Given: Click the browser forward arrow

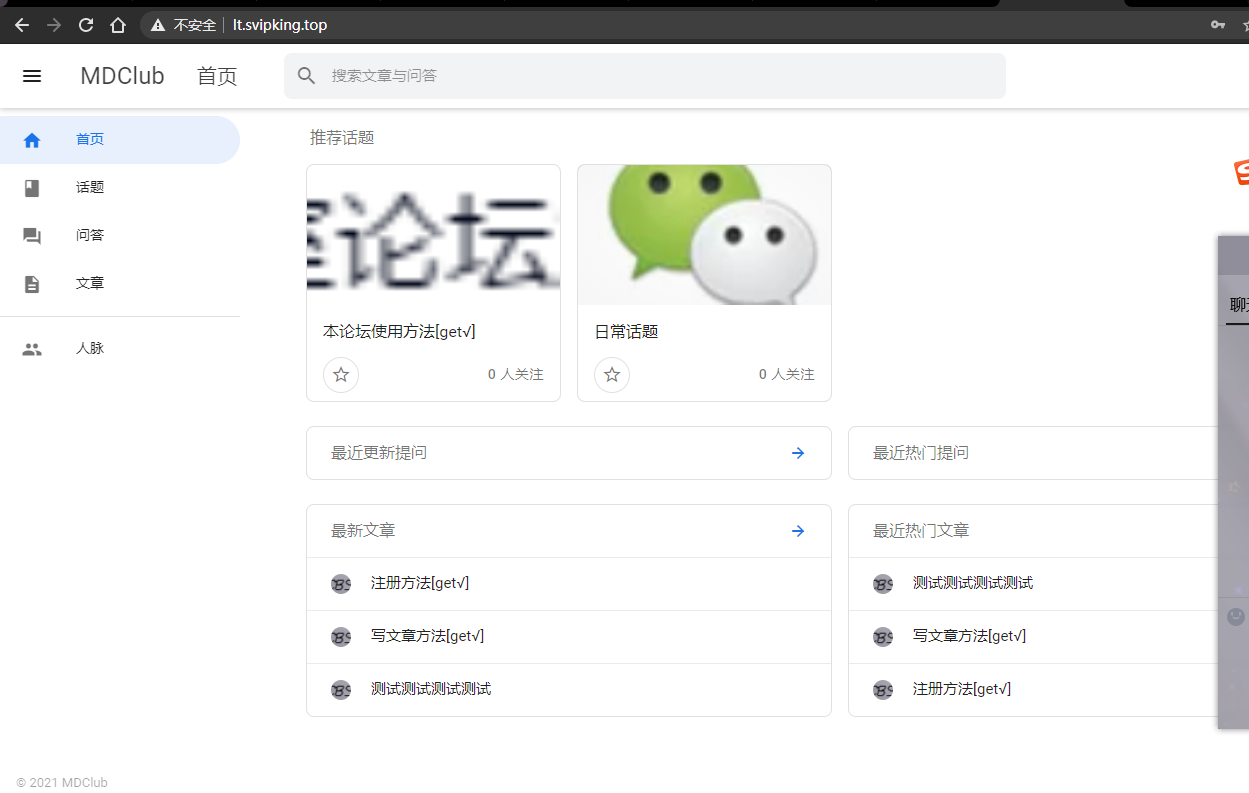Looking at the screenshot, I should pyautogui.click(x=53, y=25).
